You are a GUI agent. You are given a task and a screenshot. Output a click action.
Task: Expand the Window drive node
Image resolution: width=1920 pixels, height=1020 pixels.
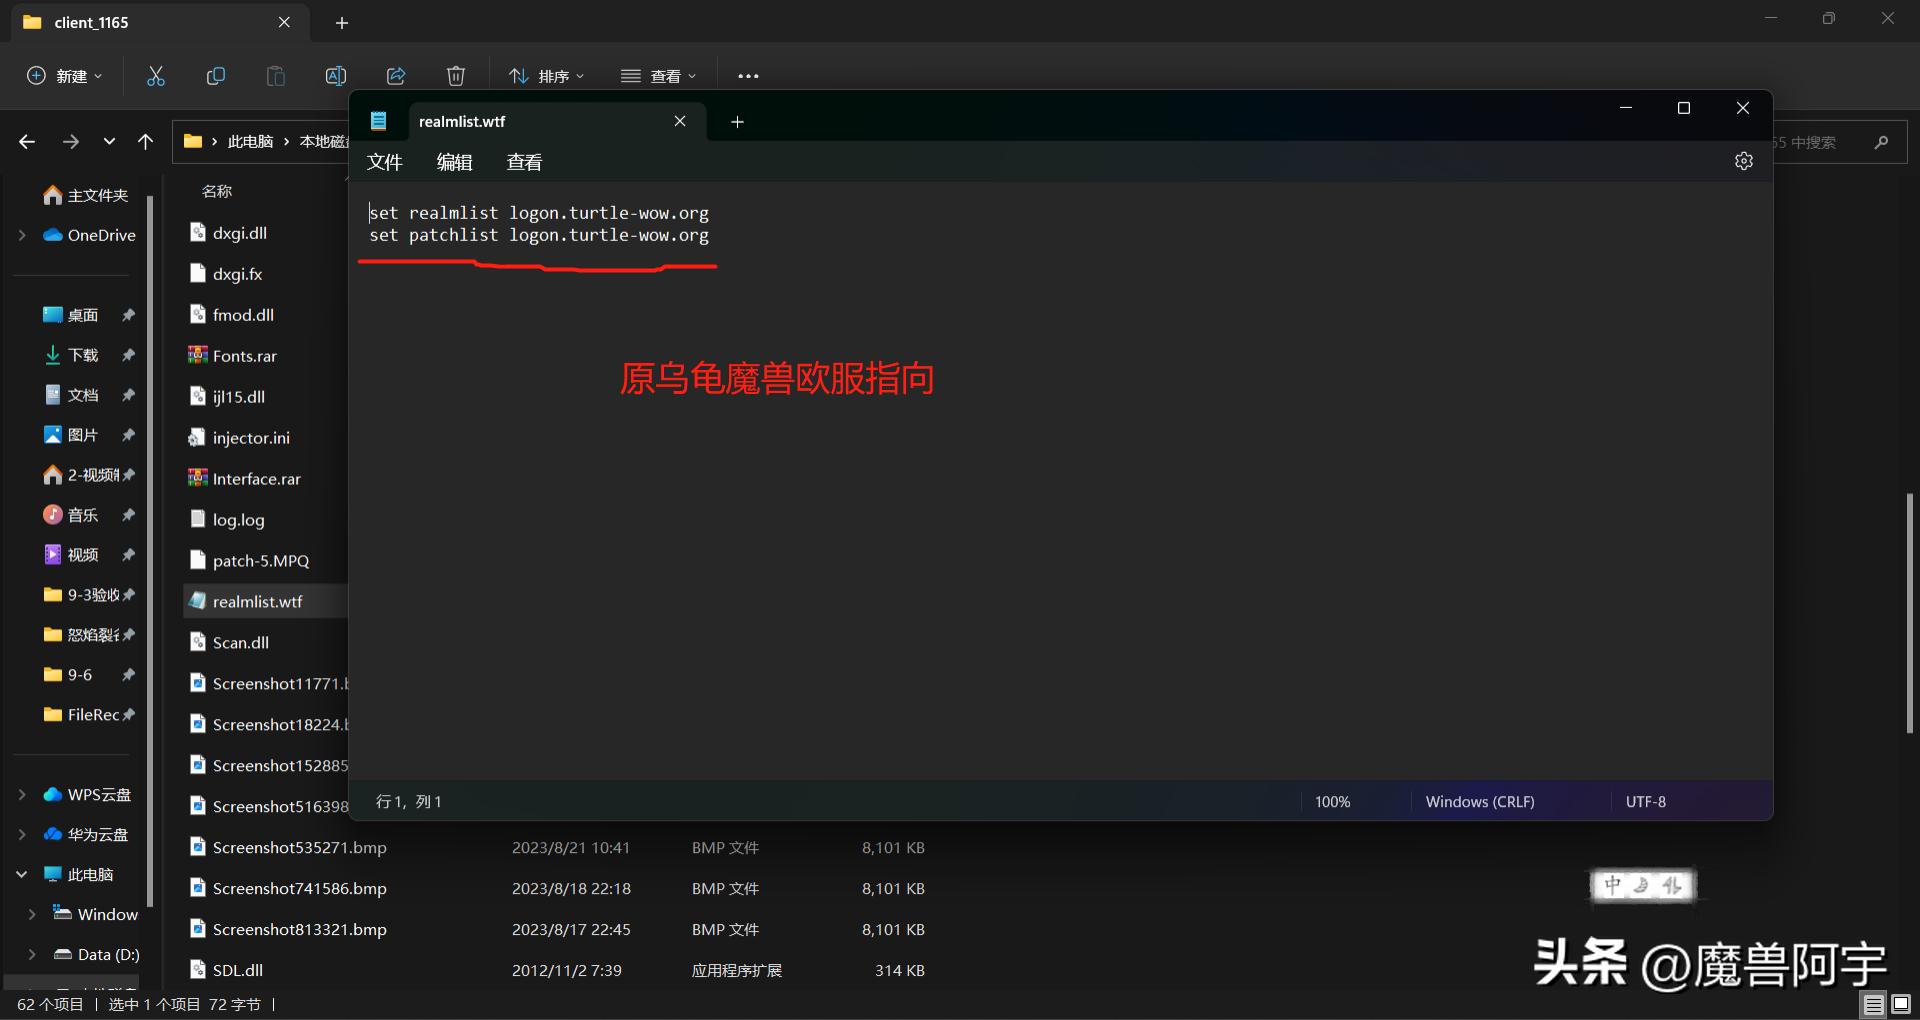[x=32, y=915]
